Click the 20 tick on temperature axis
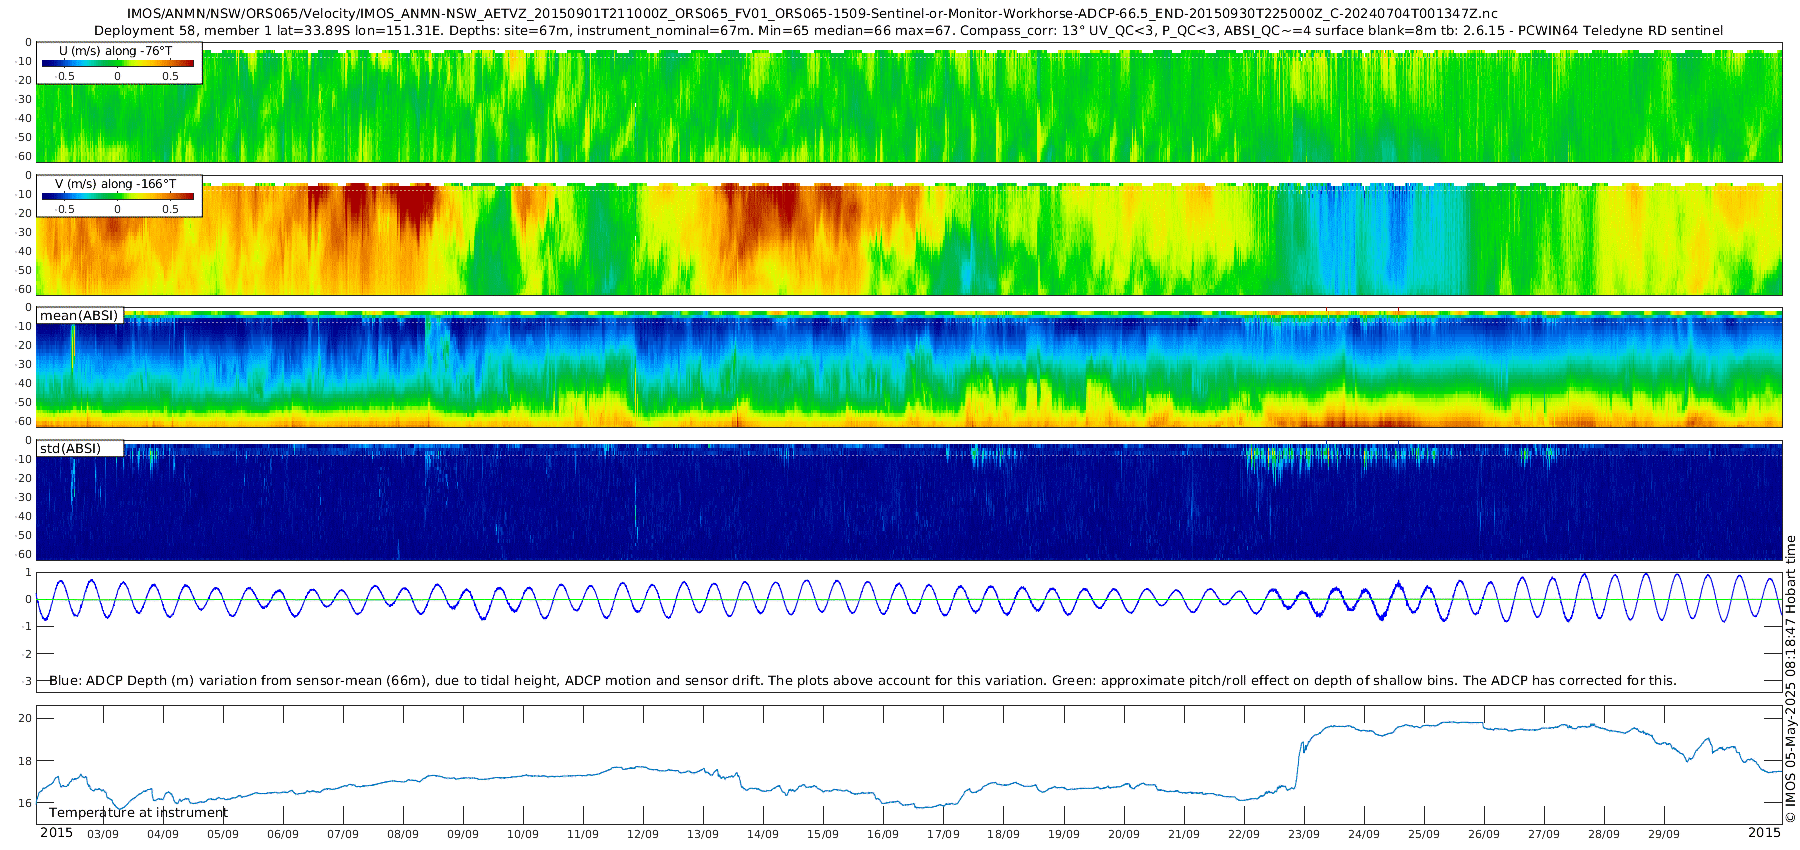1800x850 pixels. (x=25, y=718)
